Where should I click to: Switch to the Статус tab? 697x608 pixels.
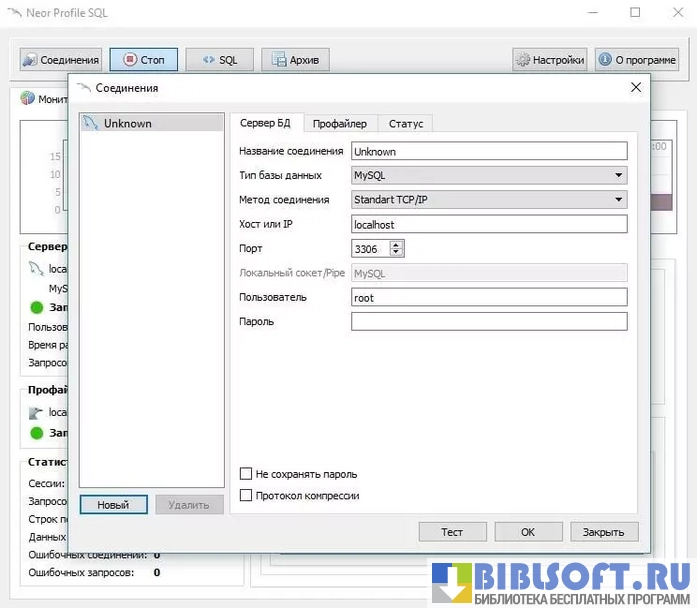(405, 123)
